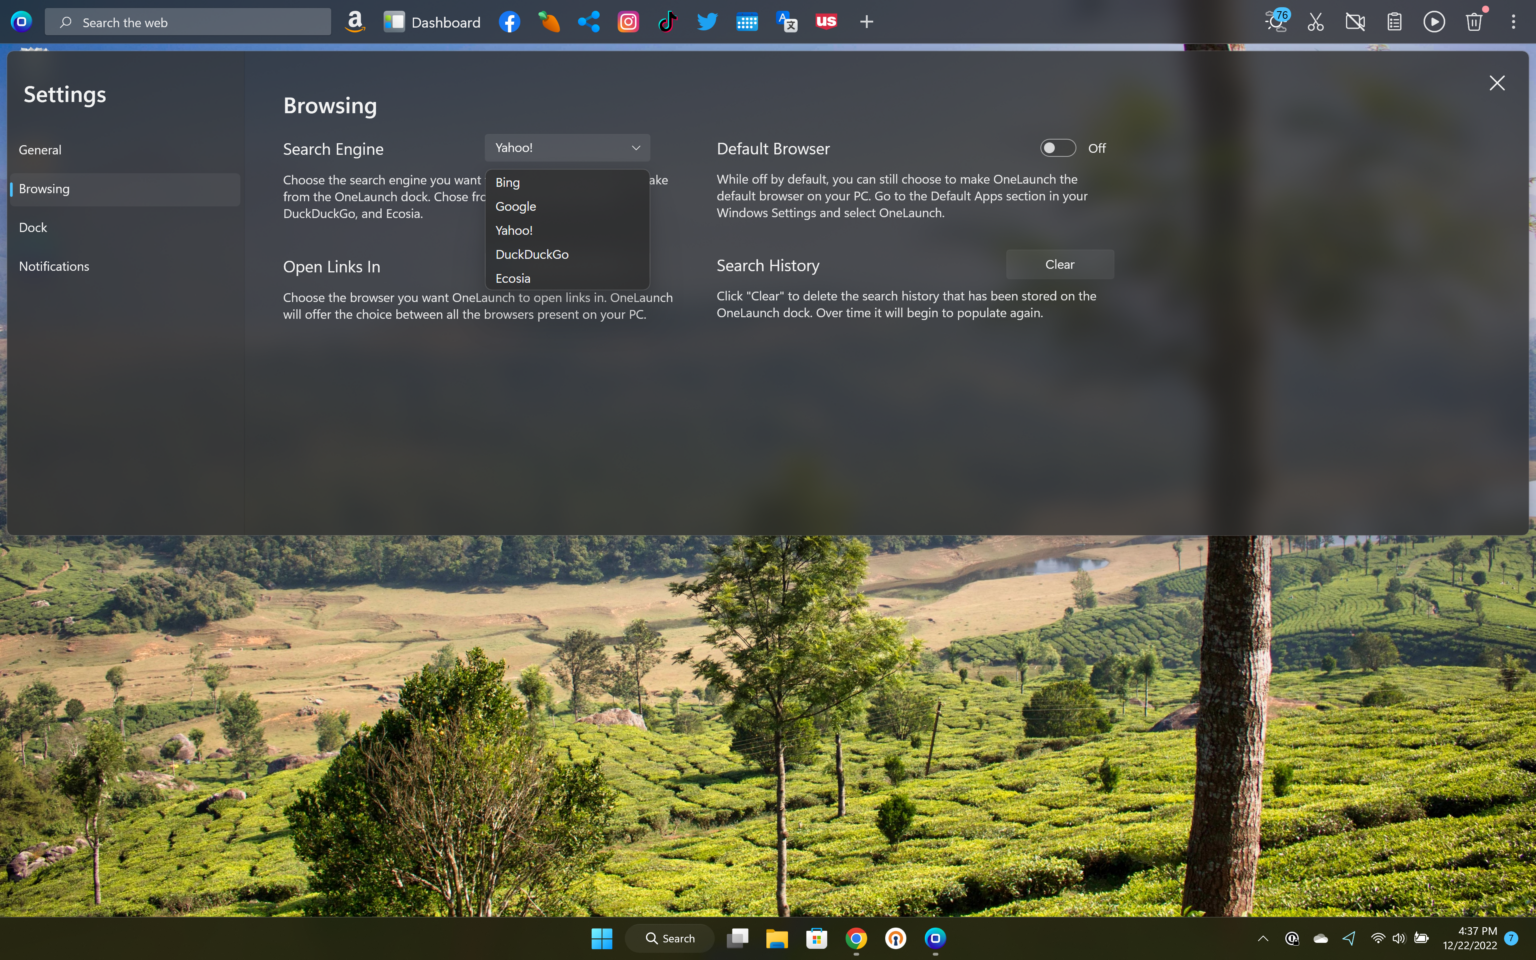This screenshot has height=960, width=1536.
Task: Open the trash icon with notification dot
Action: [1474, 21]
